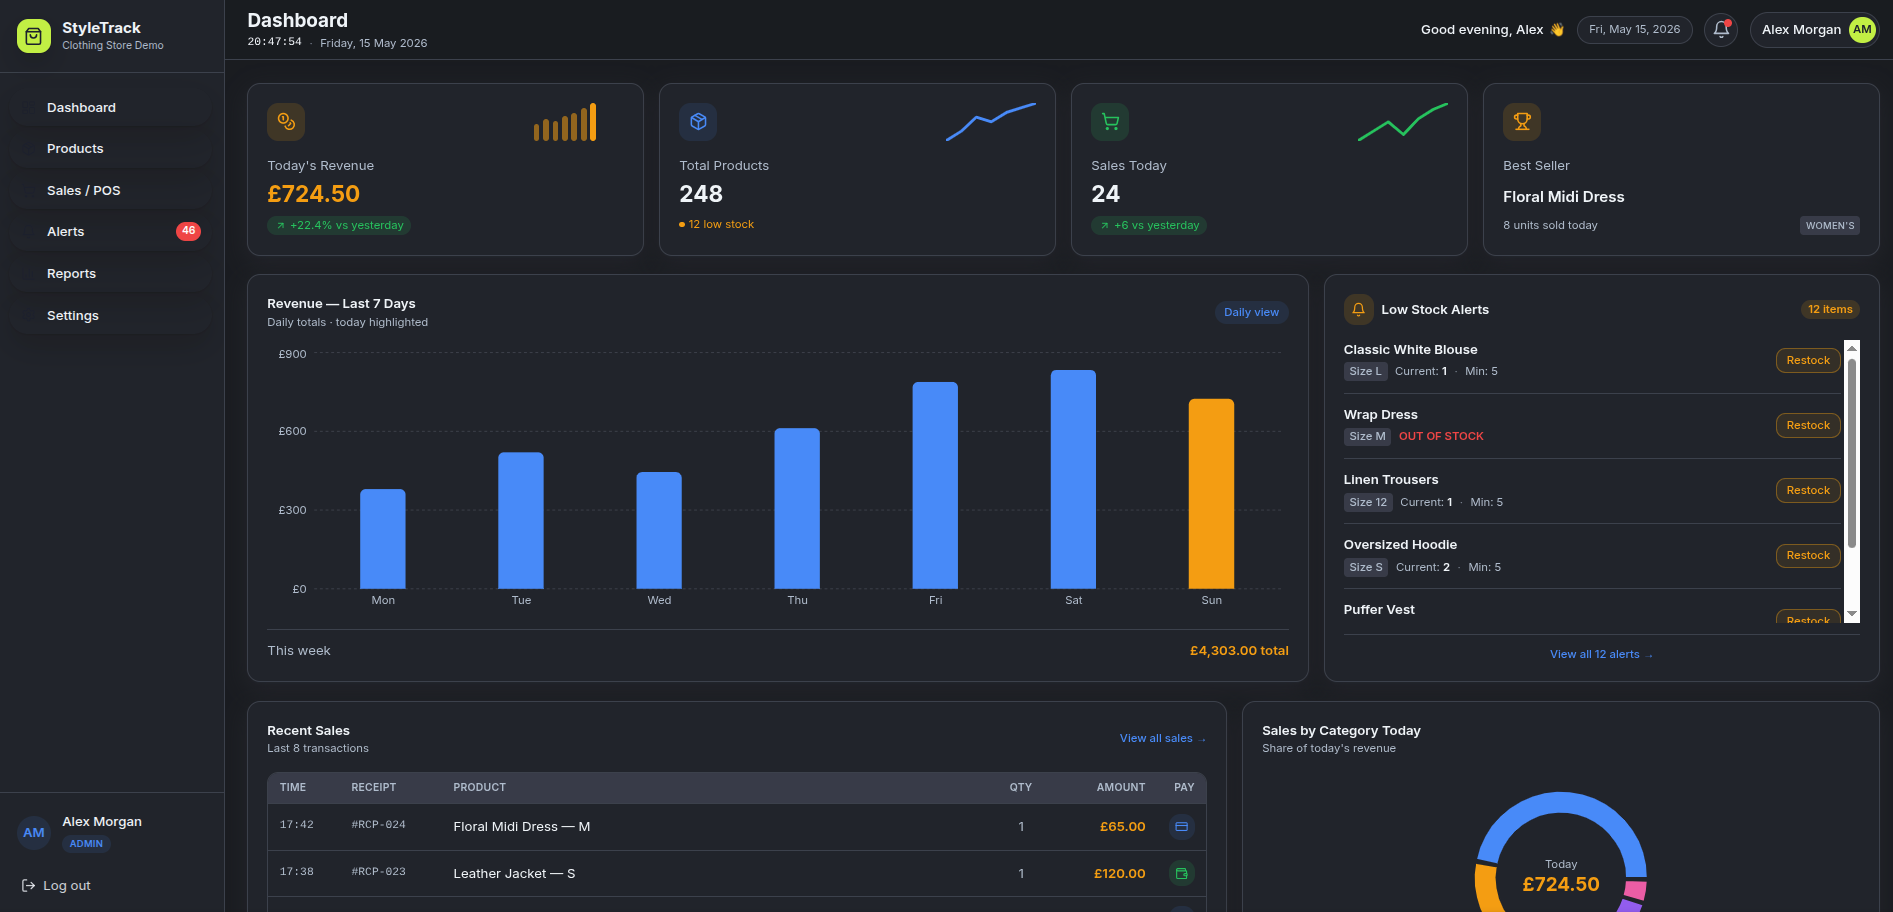Click the Daily view button on revenue chart
The image size is (1893, 912).
pos(1251,312)
